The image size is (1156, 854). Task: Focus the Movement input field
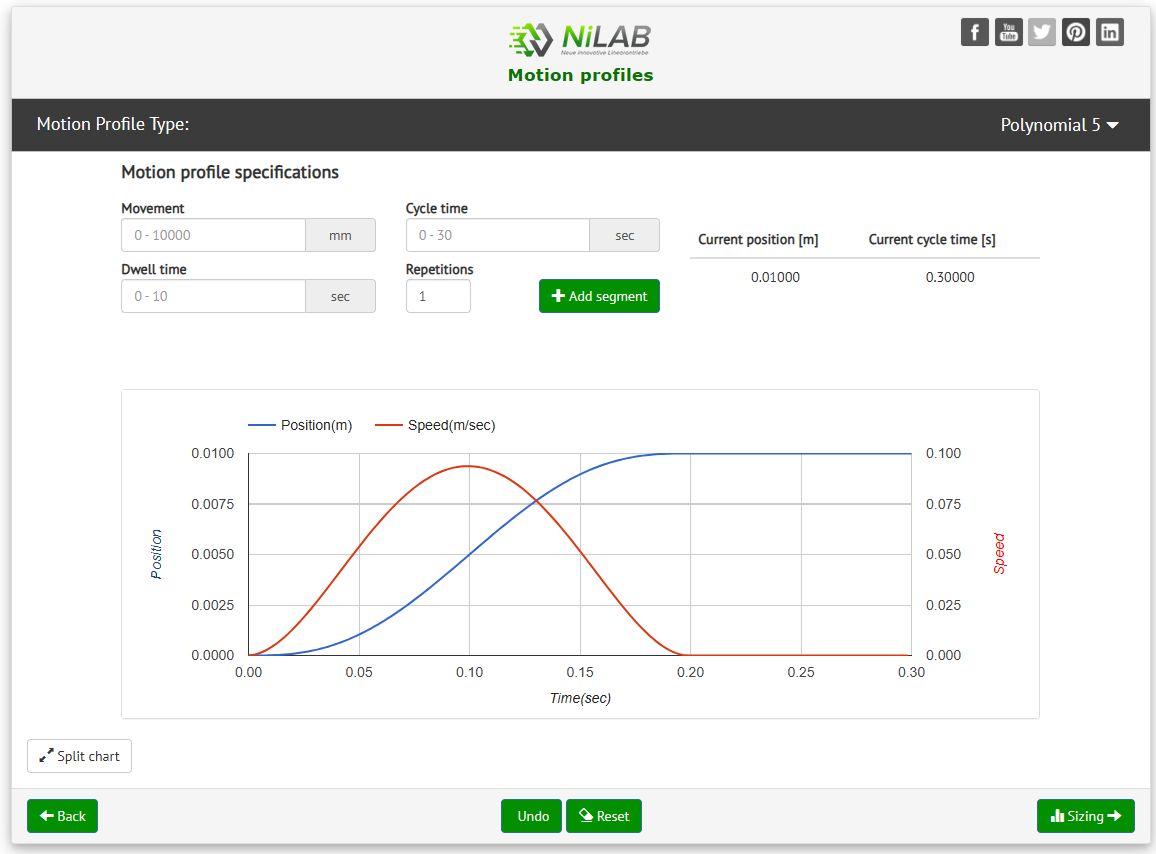click(213, 236)
